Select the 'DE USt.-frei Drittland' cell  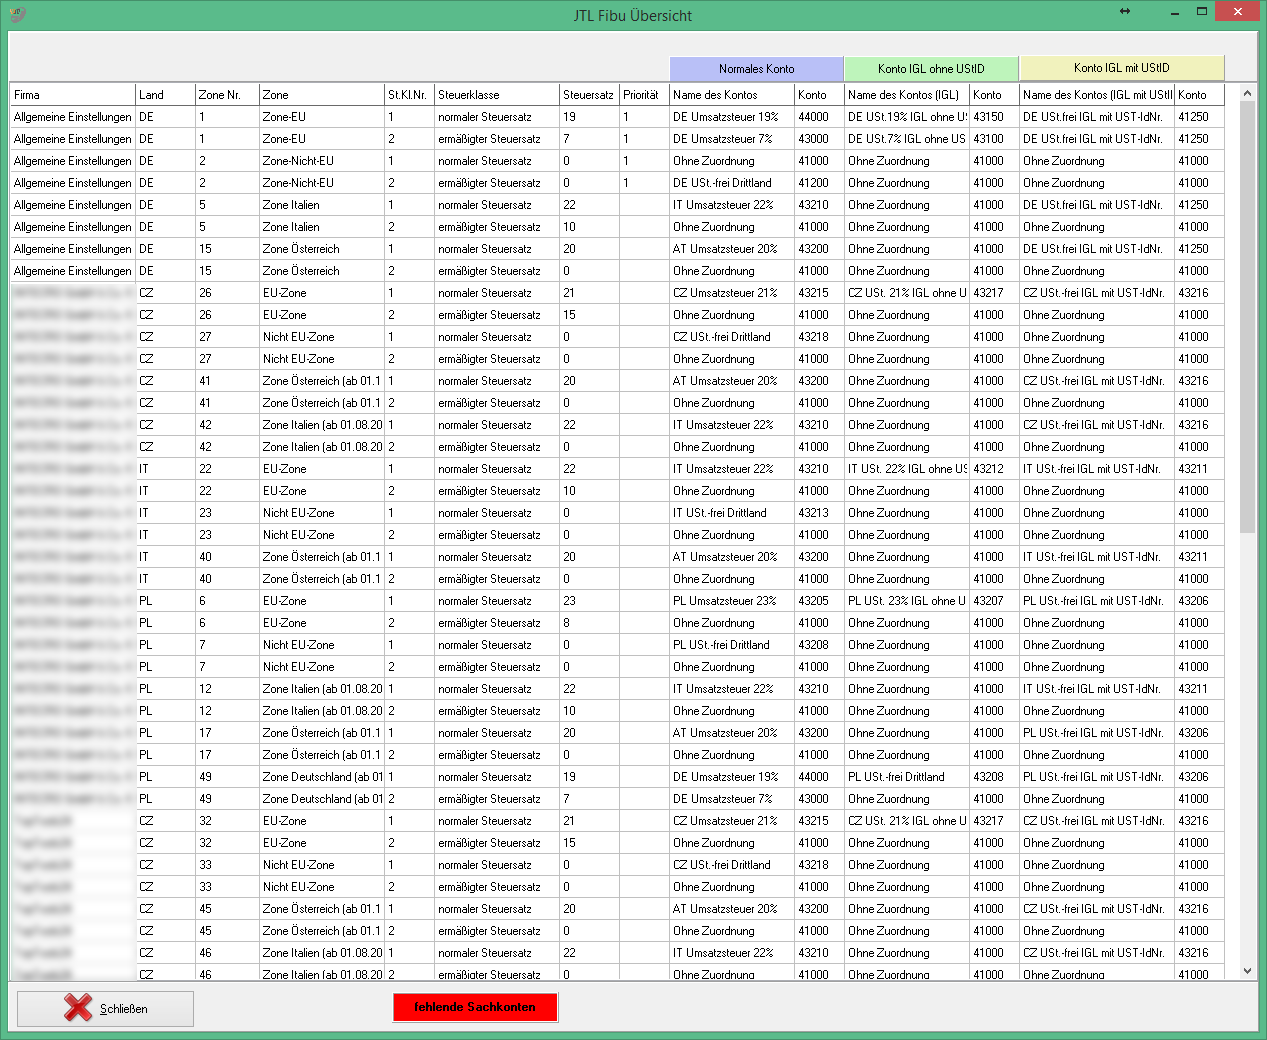pyautogui.click(x=722, y=183)
